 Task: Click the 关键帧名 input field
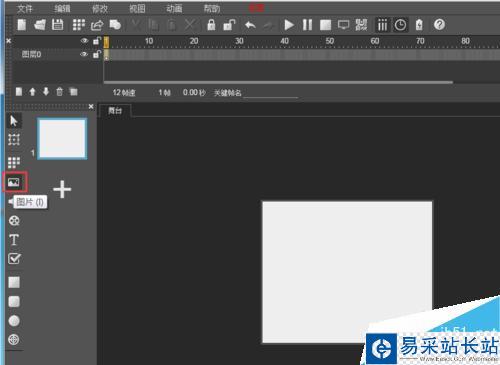270,93
